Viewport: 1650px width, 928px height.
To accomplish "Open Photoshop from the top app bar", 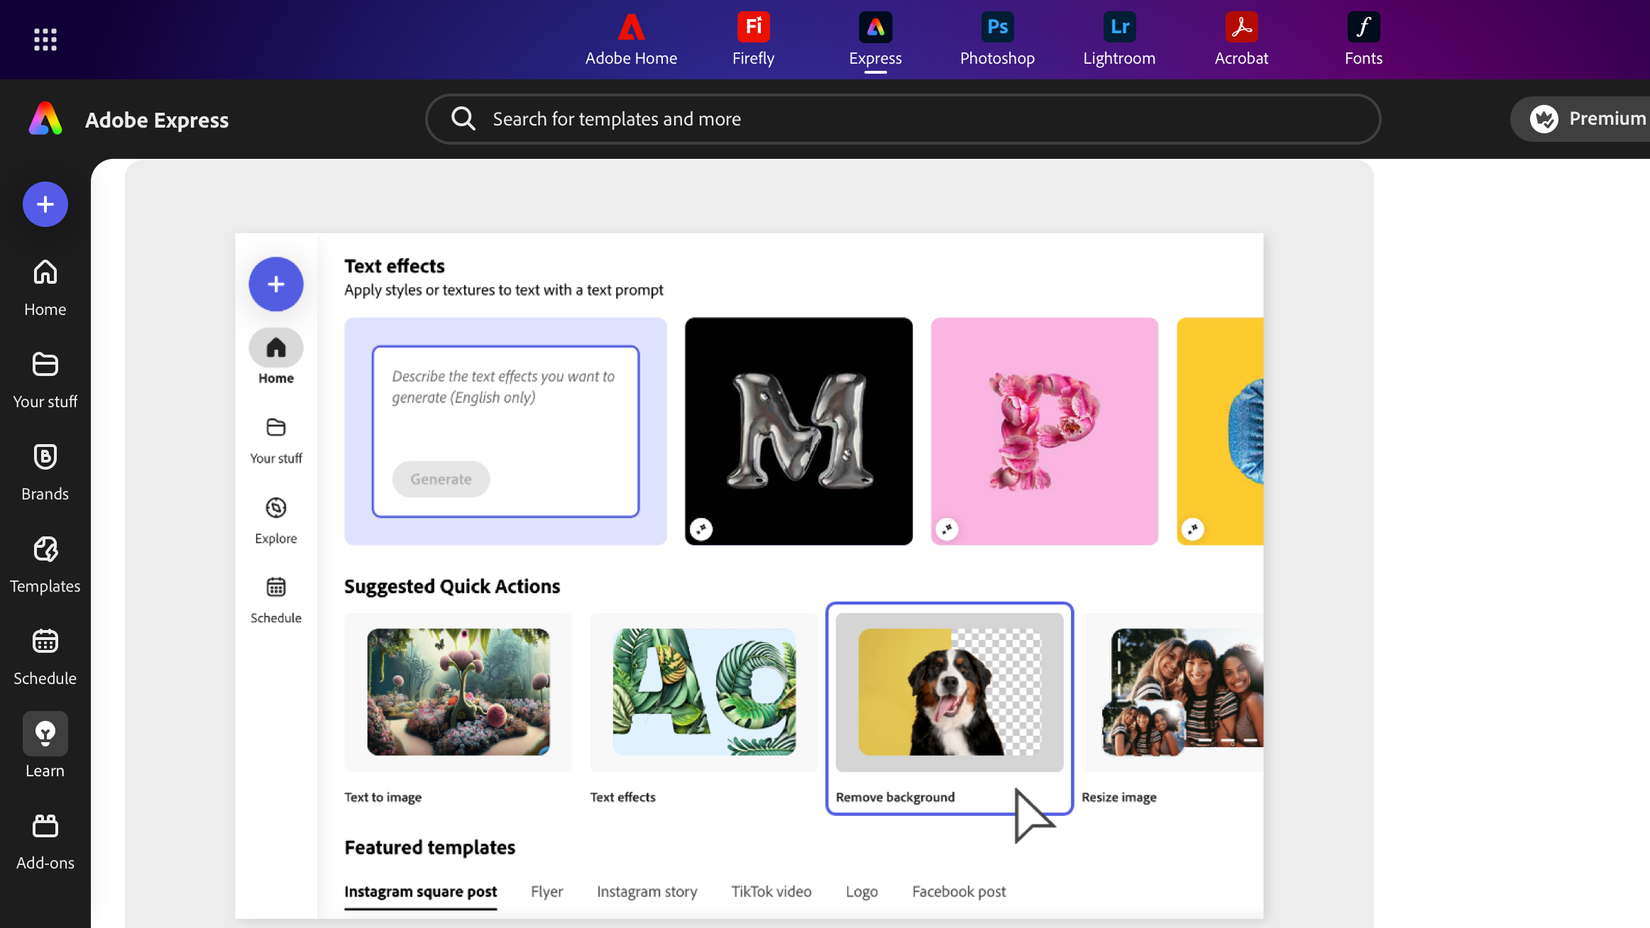I will 996,40.
